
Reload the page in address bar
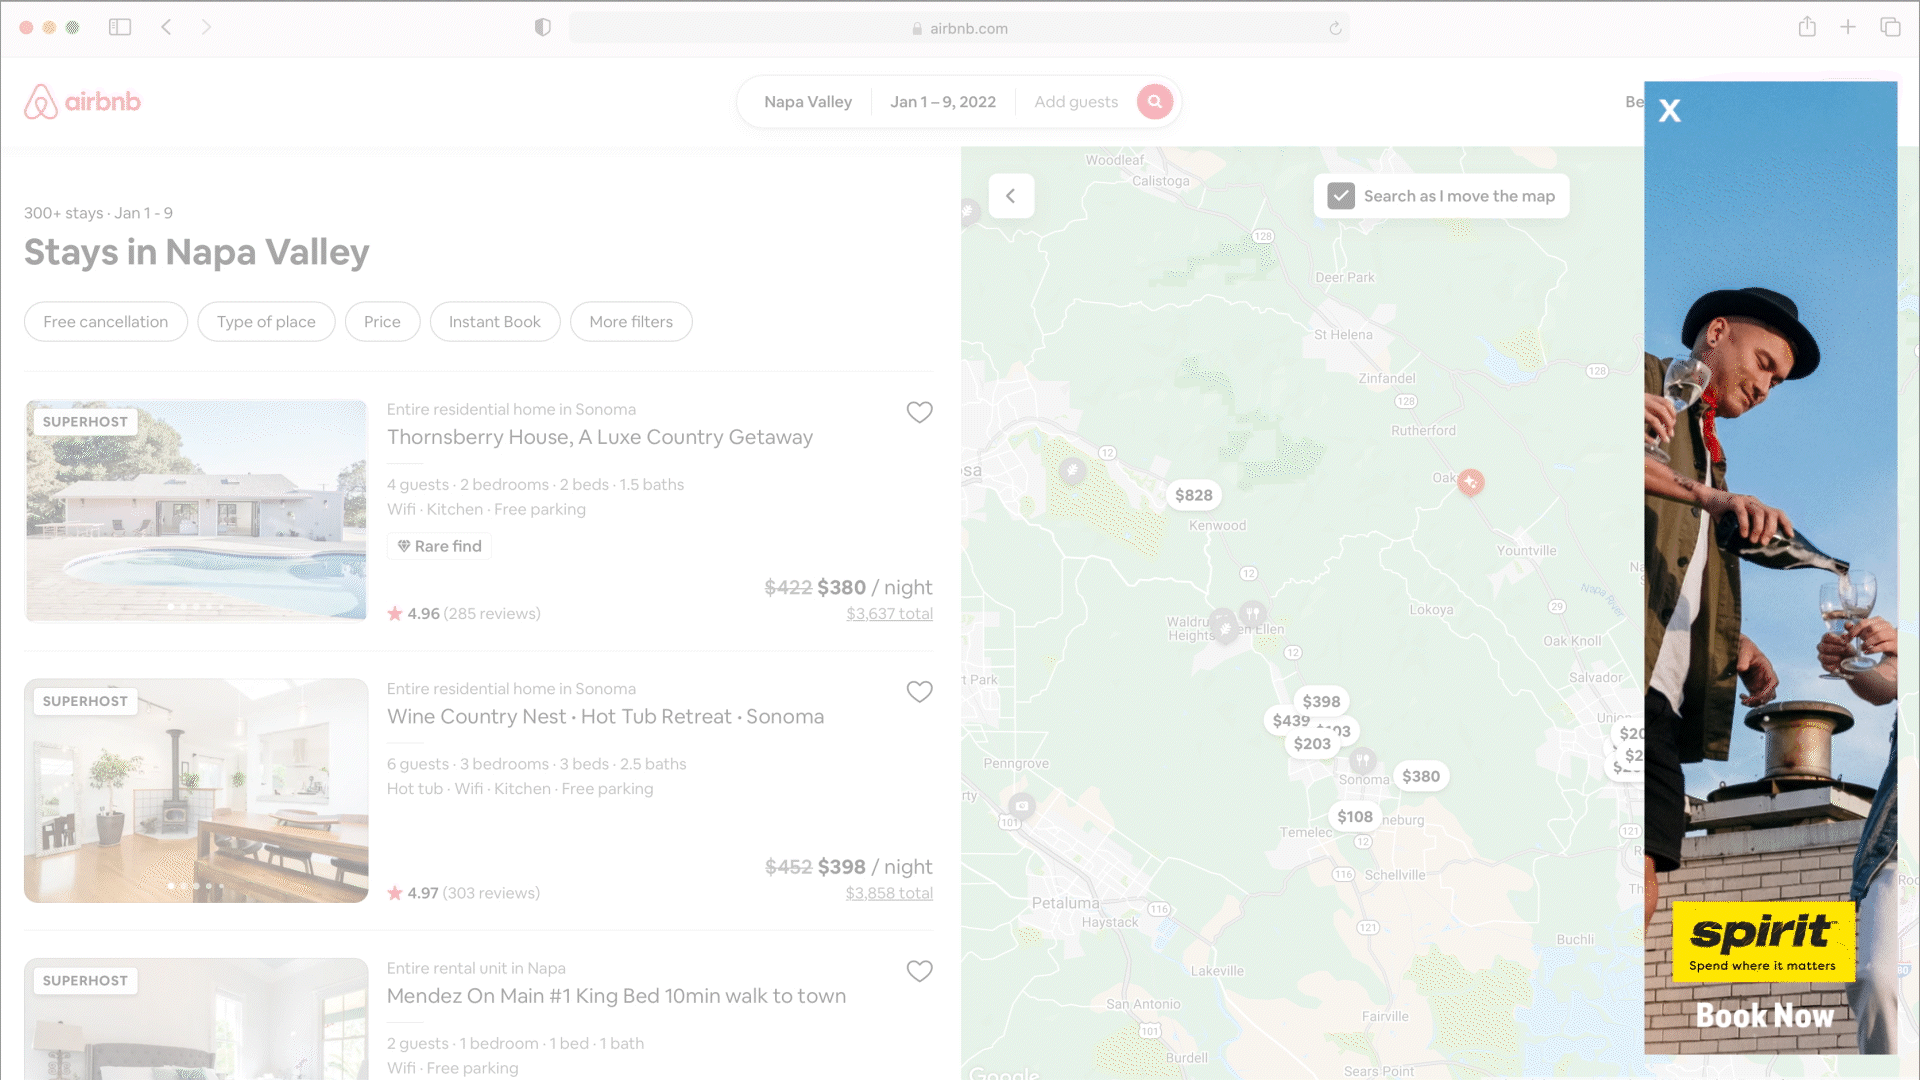click(x=1335, y=28)
